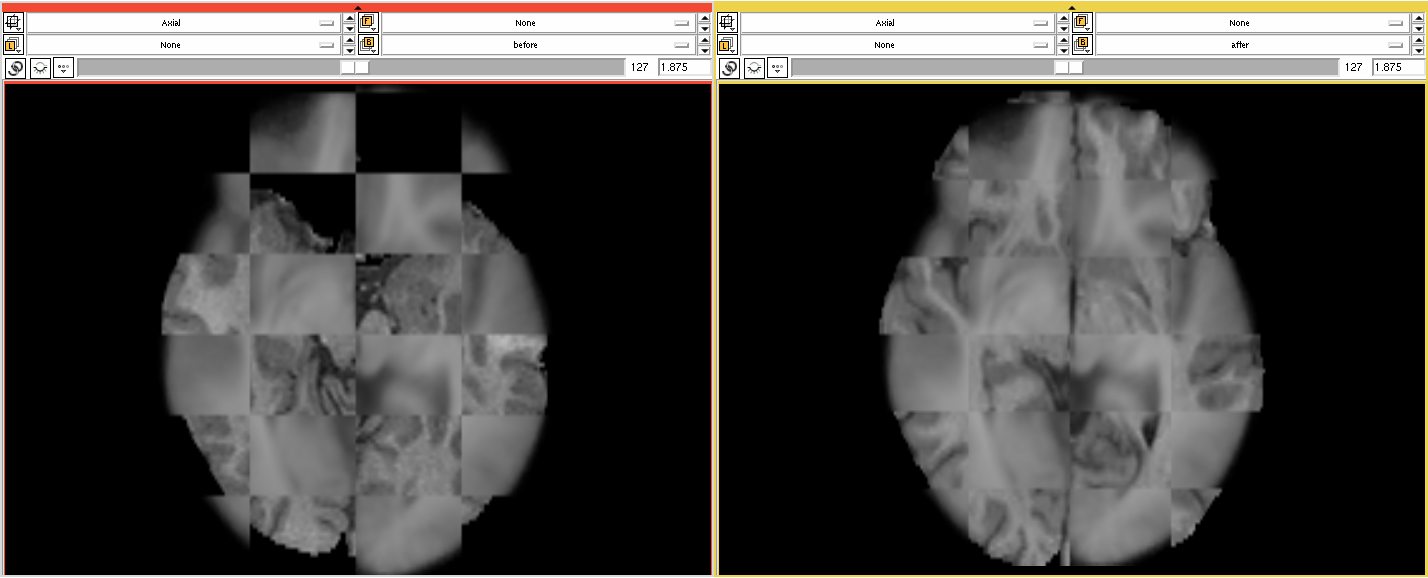Toggle slice linking in red viewer
The height and width of the screenshot is (578, 1428).
pyautogui.click(x=15, y=68)
